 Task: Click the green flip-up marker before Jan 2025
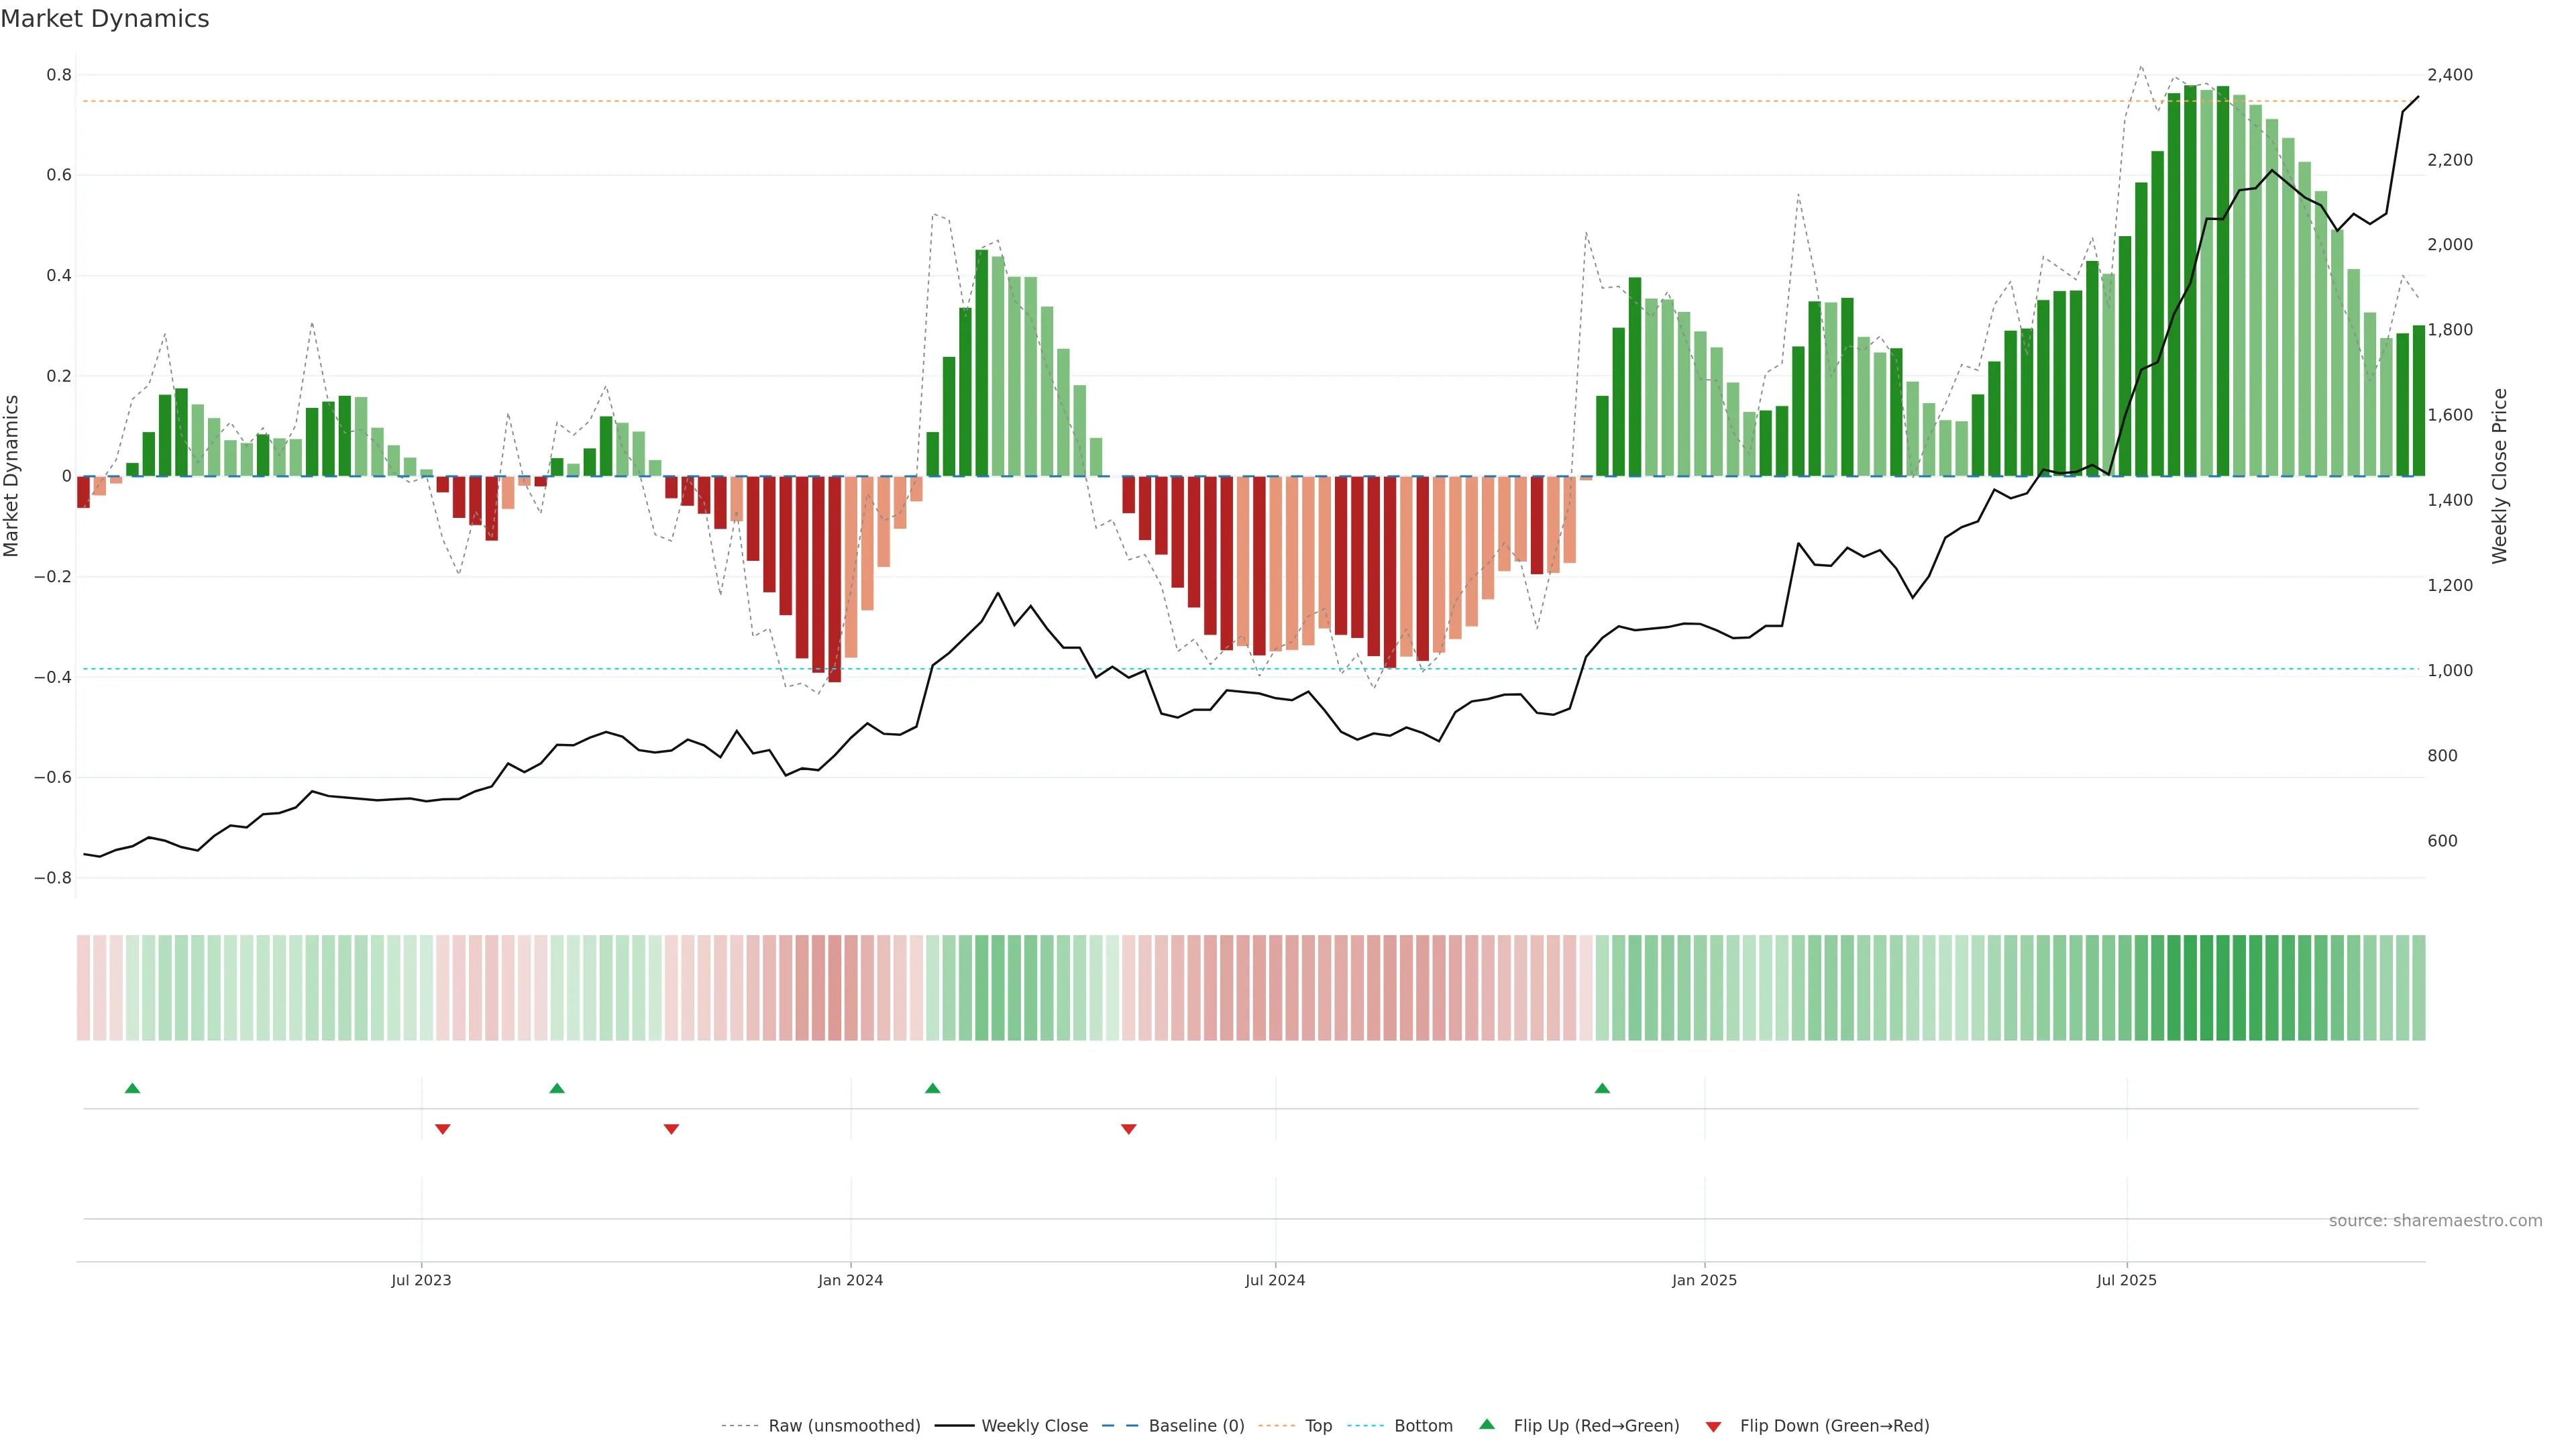click(1602, 1088)
